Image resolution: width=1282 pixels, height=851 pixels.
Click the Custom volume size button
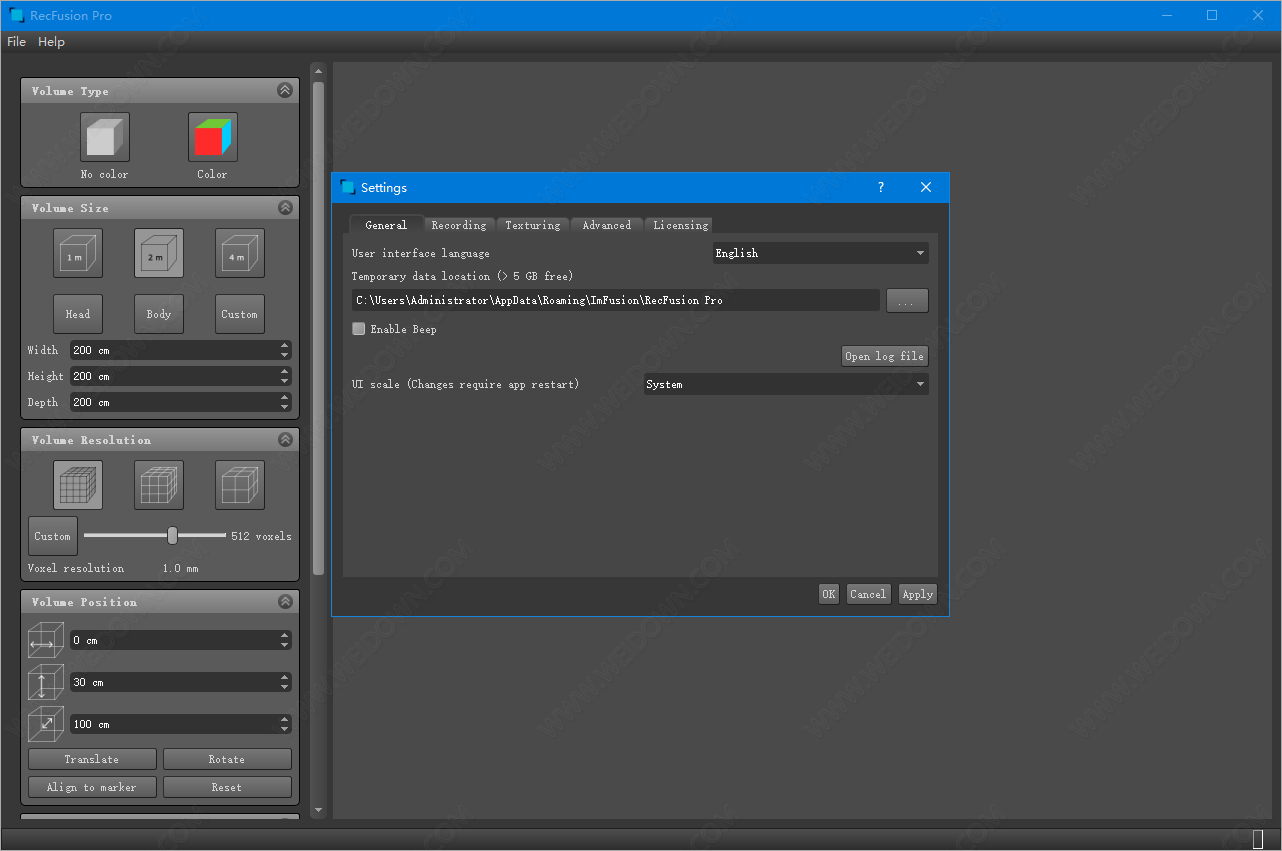point(240,314)
